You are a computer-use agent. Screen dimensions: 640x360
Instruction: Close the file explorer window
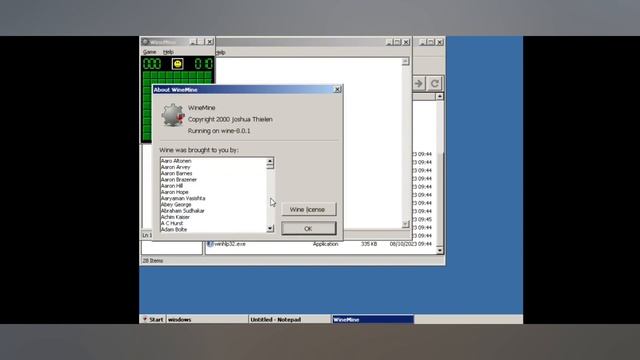[x=440, y=42]
